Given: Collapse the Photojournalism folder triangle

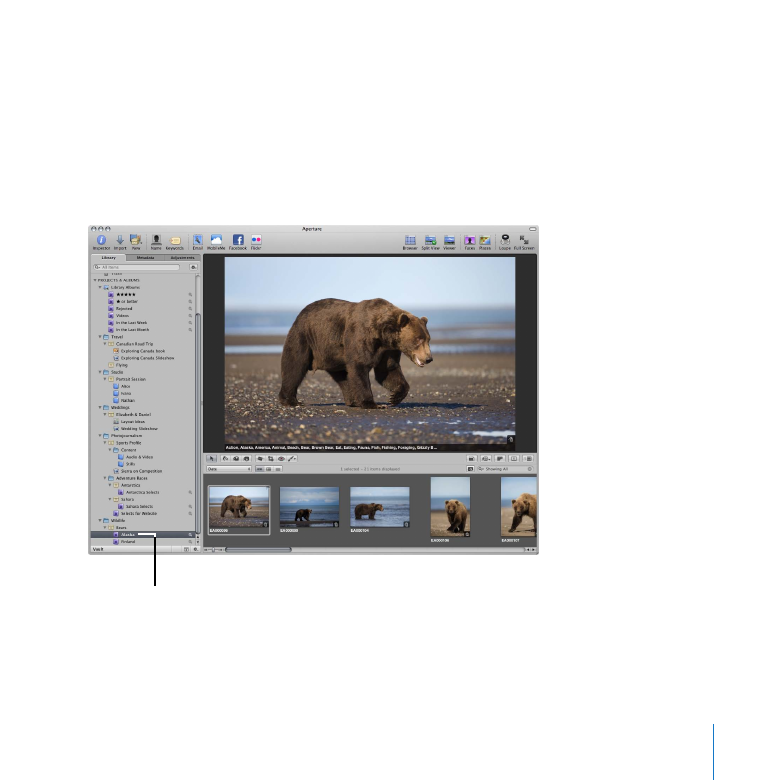Looking at the screenshot, I should (100, 436).
